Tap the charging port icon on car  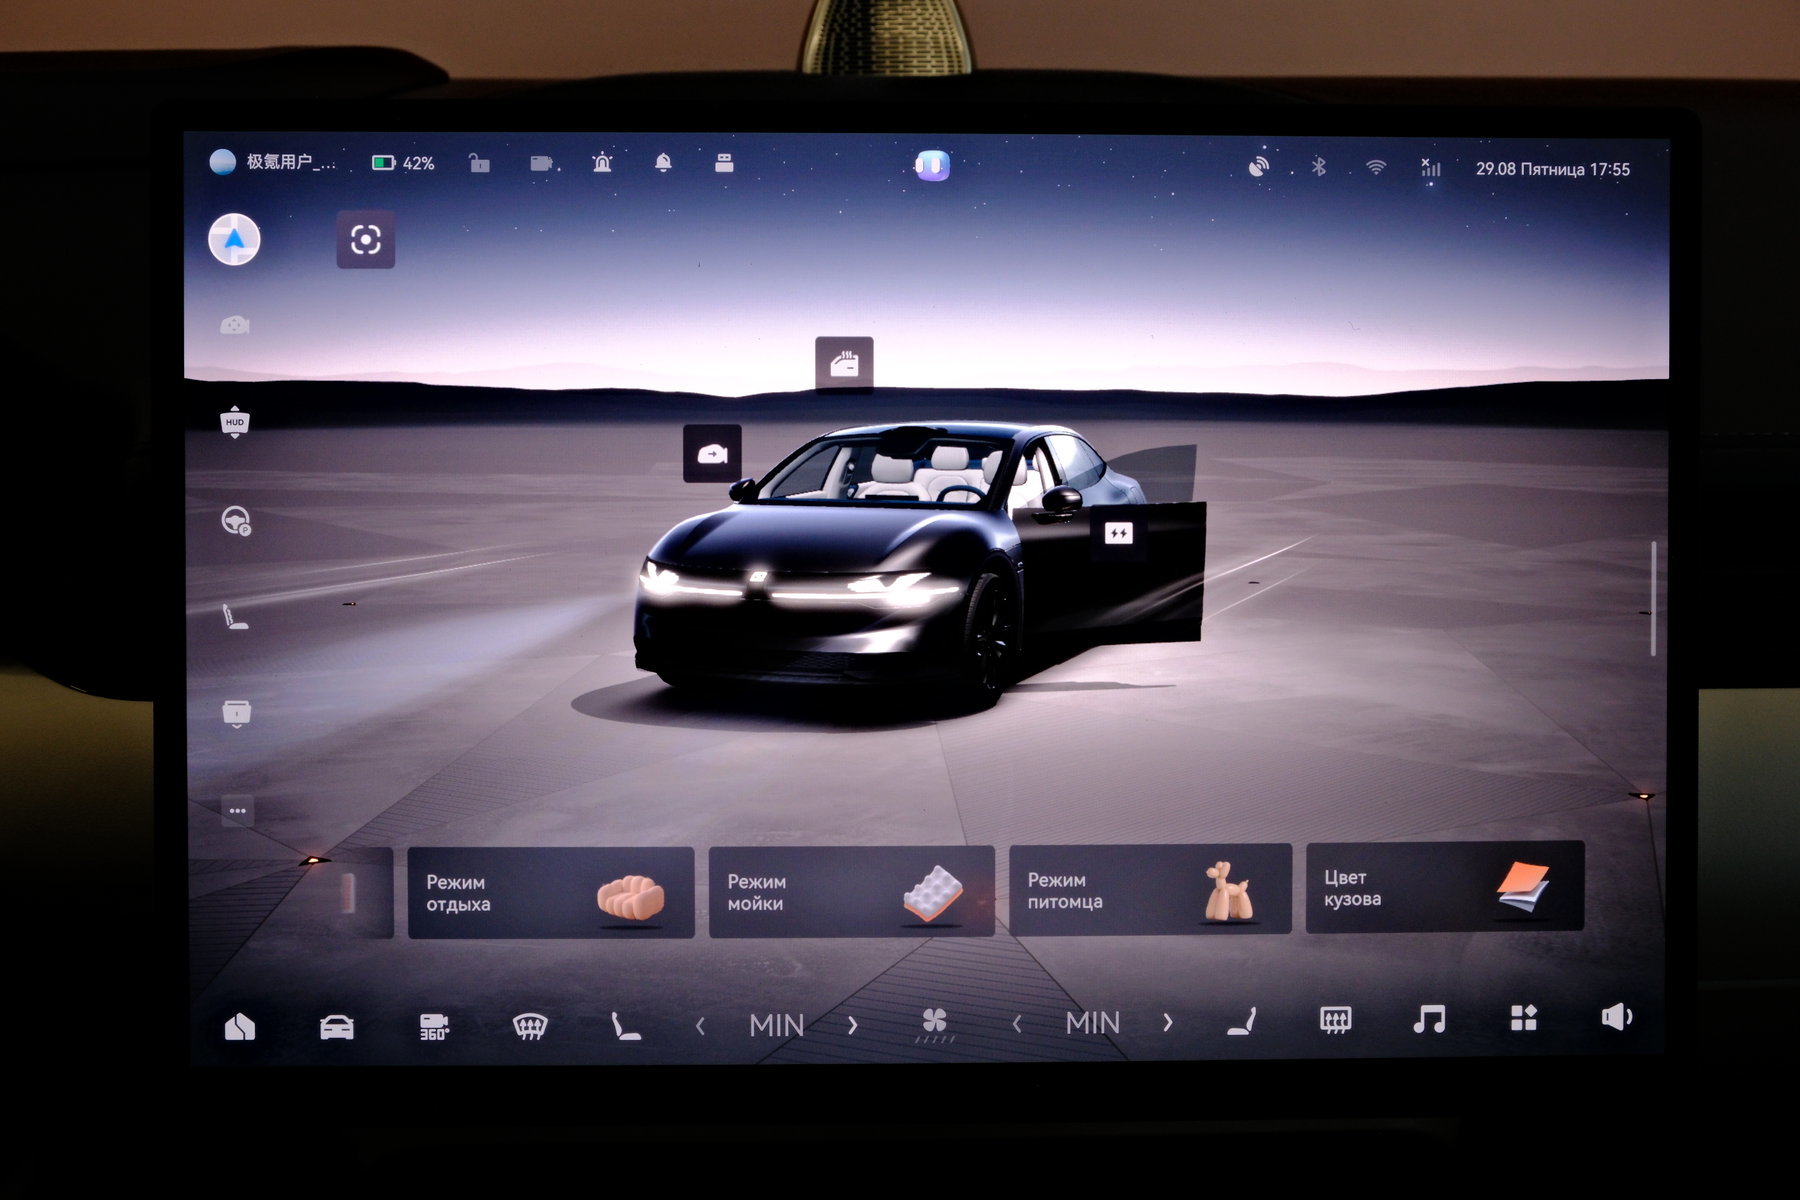pos(1118,534)
